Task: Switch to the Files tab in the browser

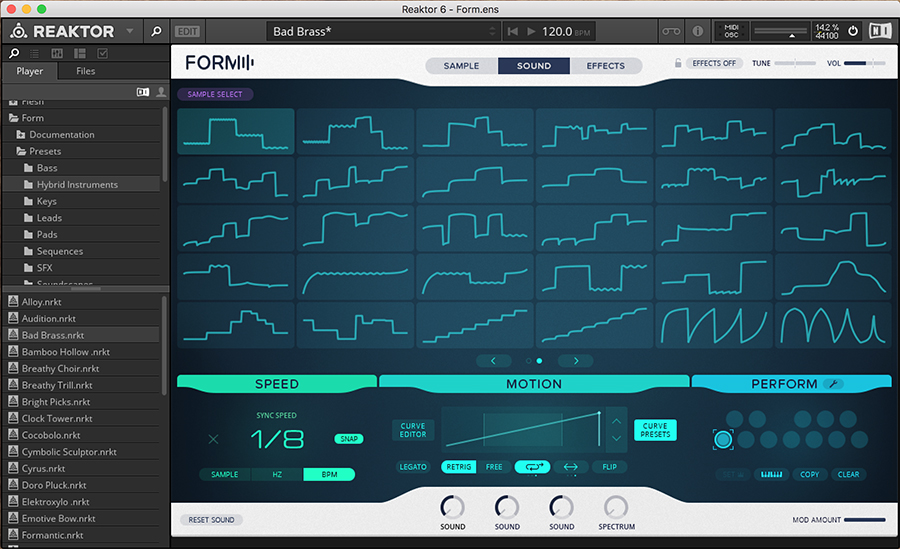Action: tap(86, 71)
